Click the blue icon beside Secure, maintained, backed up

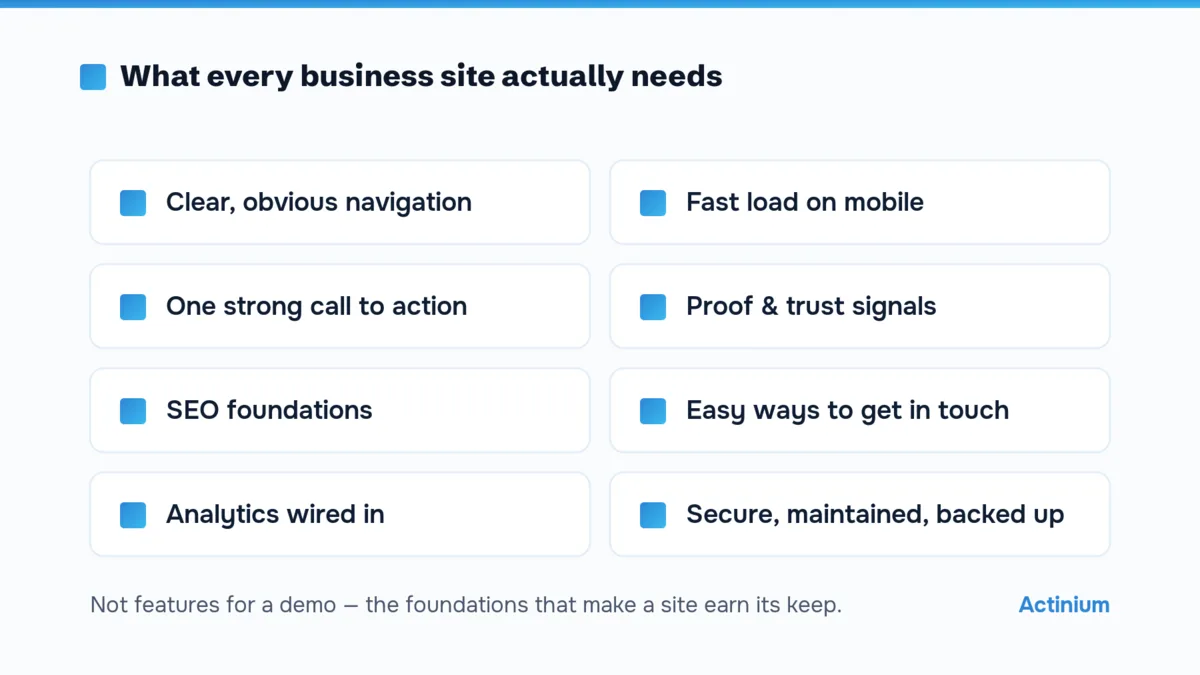point(653,515)
